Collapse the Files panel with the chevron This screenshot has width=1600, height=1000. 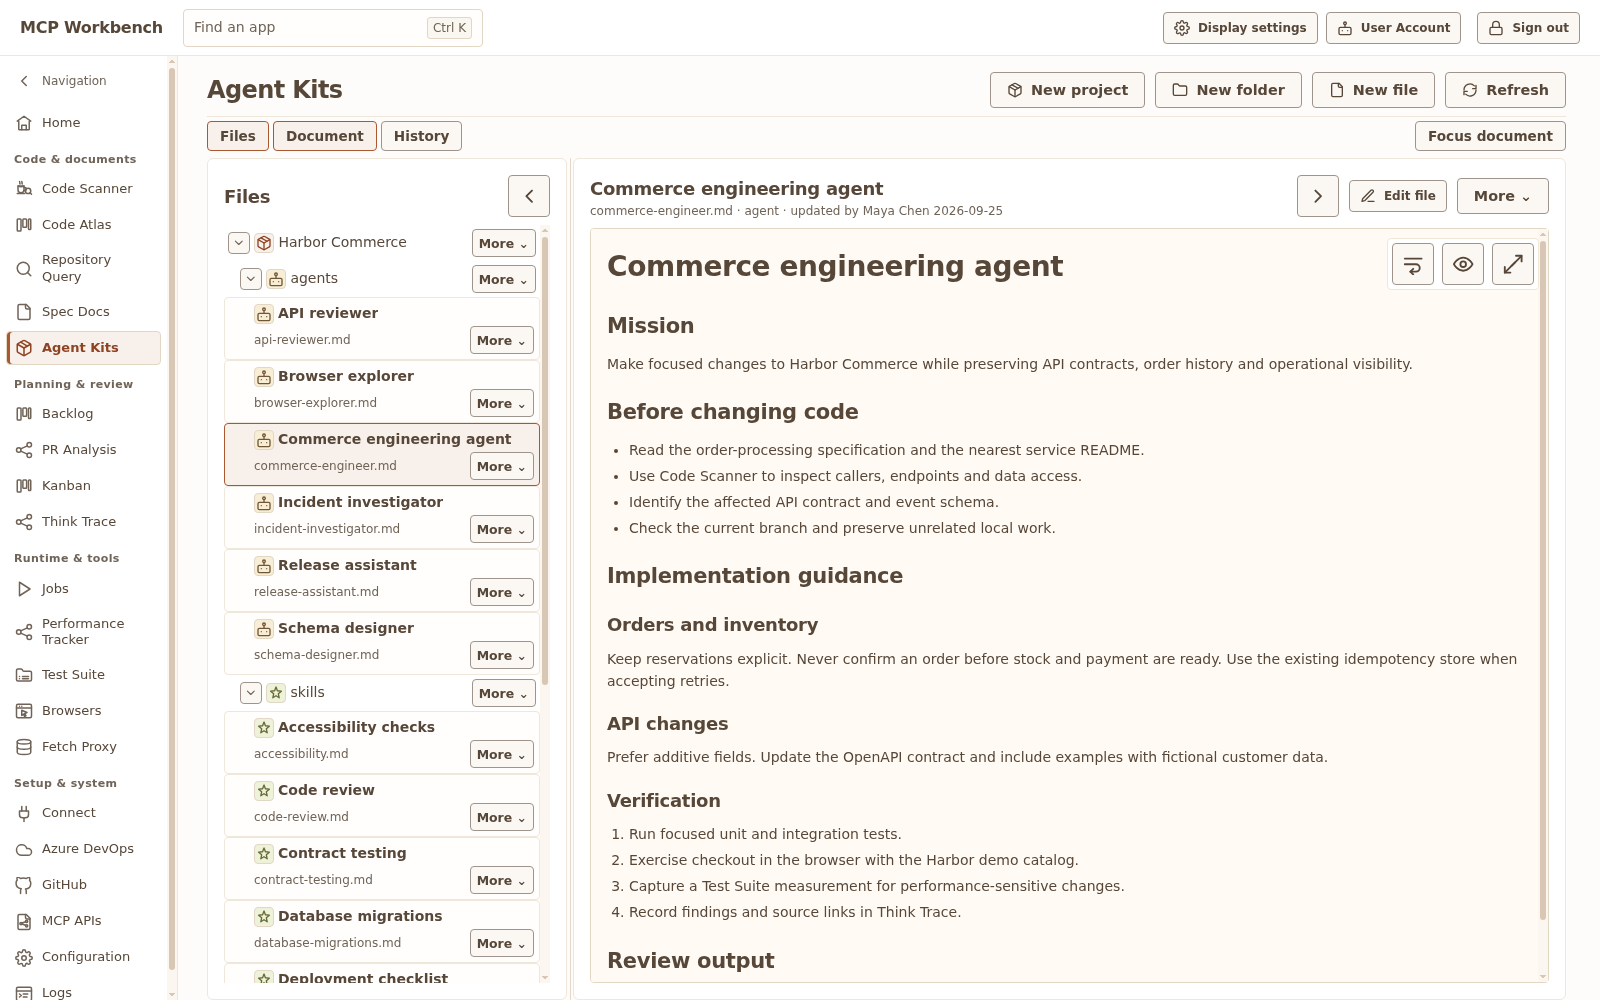tap(529, 196)
